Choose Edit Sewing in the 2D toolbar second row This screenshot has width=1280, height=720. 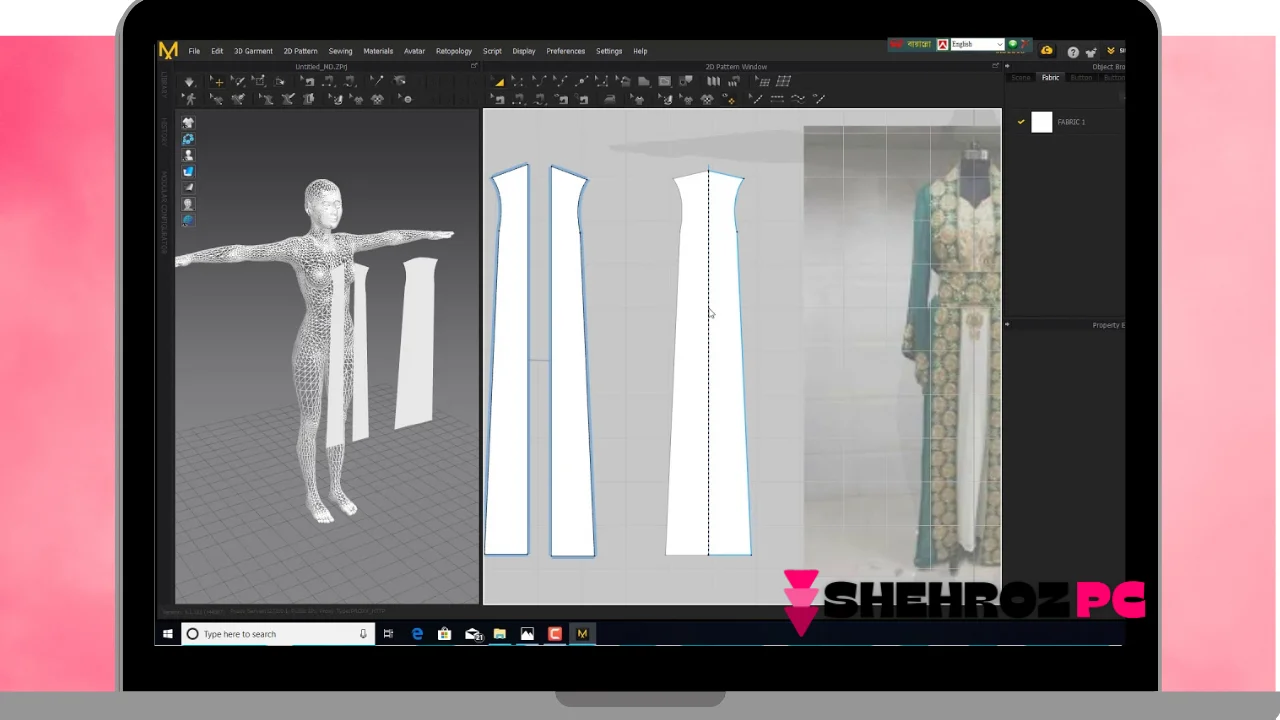click(498, 99)
